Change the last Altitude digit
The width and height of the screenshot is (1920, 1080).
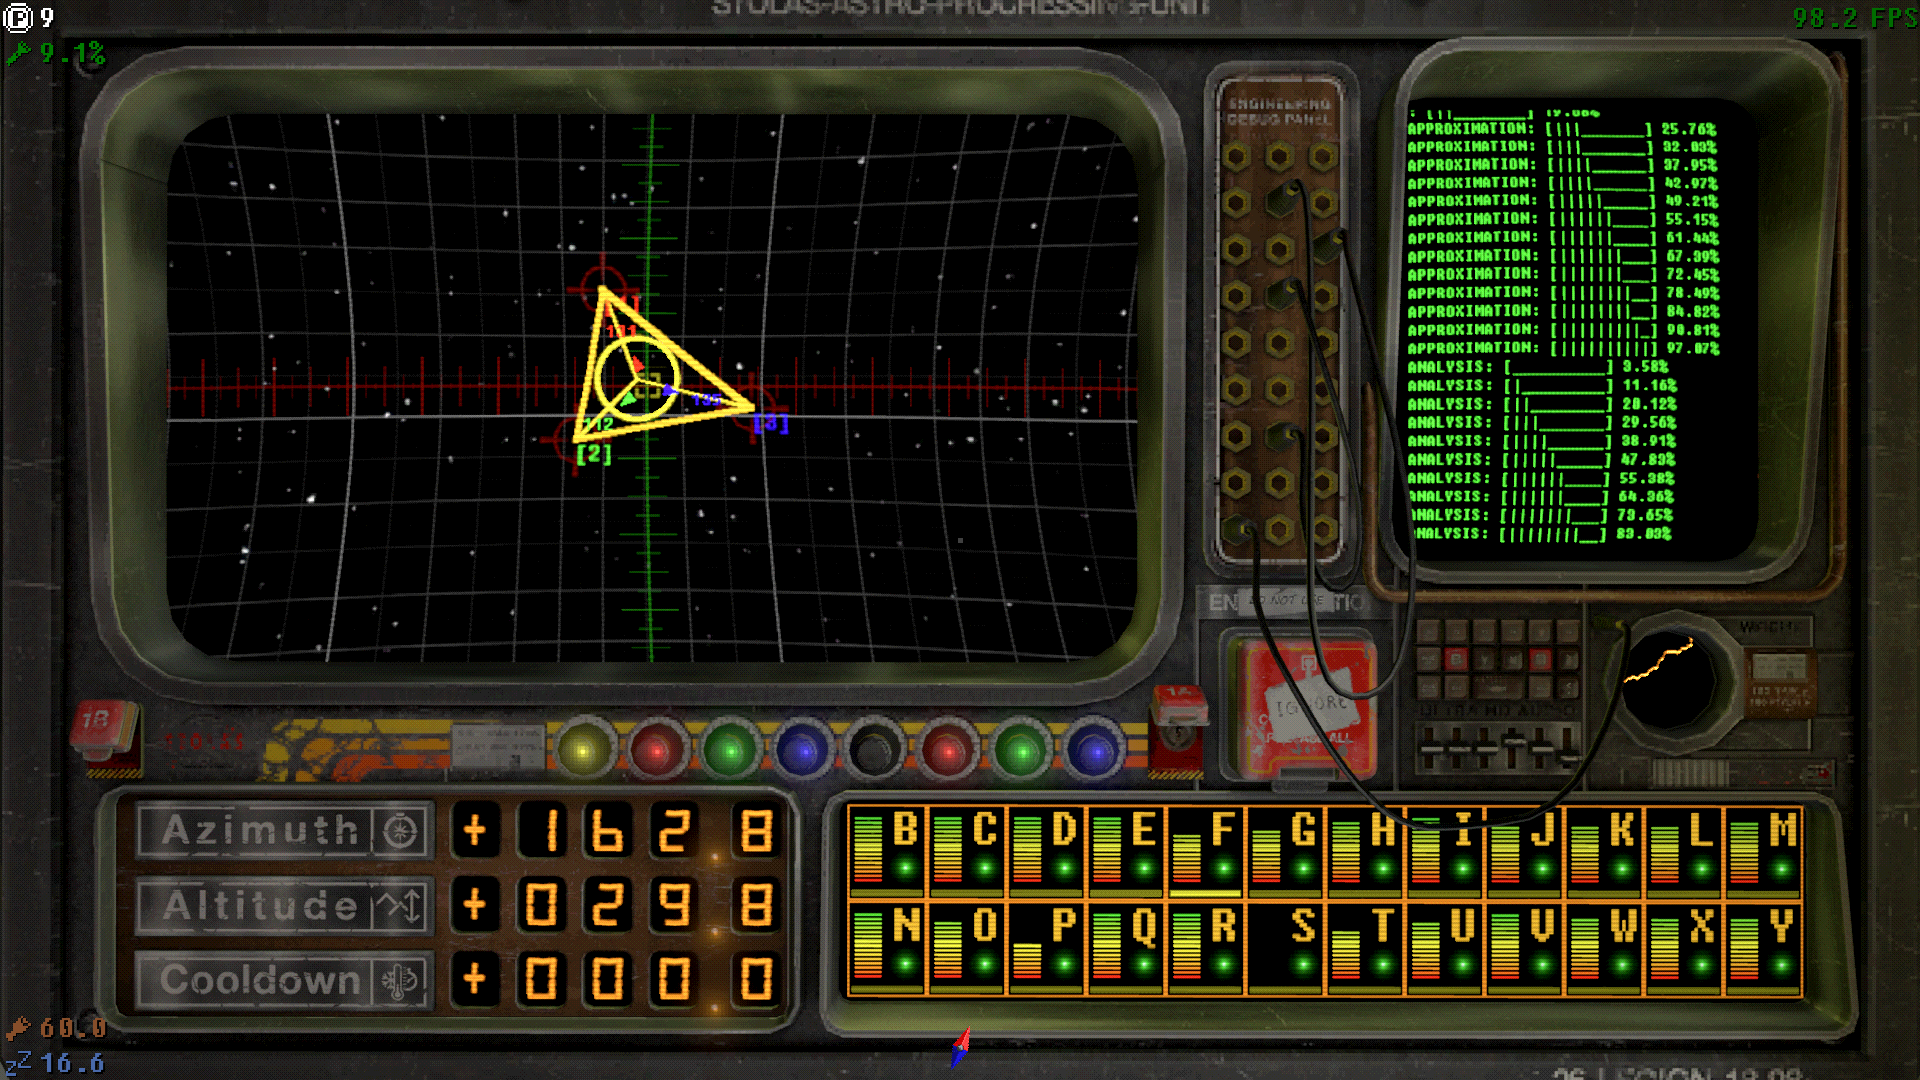(756, 906)
